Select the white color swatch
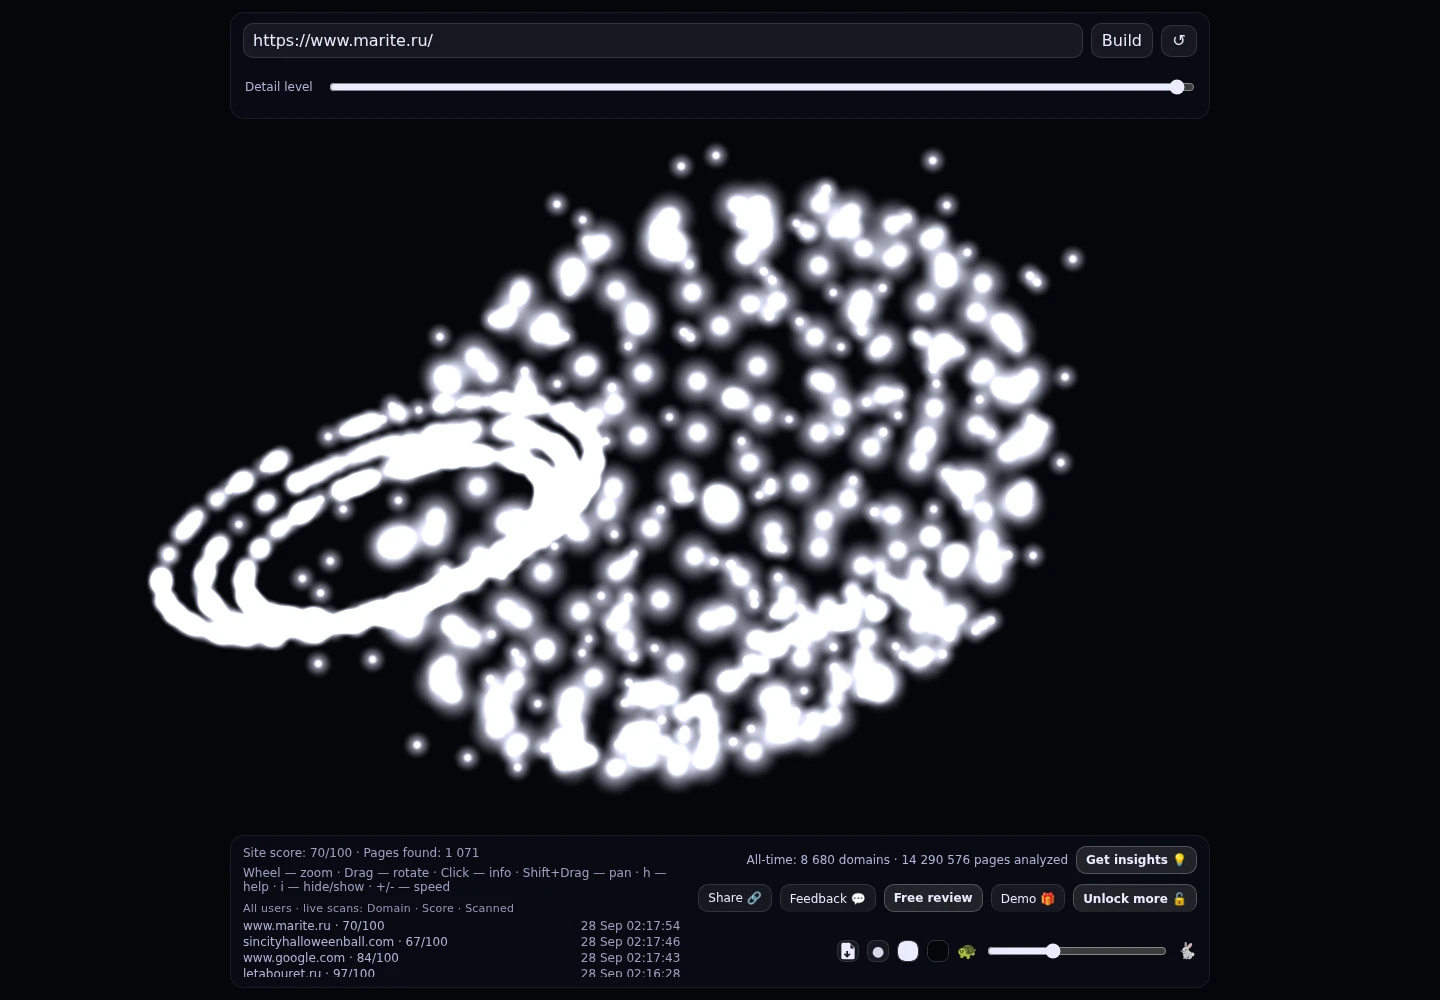The height and width of the screenshot is (1000, 1440). (x=908, y=951)
